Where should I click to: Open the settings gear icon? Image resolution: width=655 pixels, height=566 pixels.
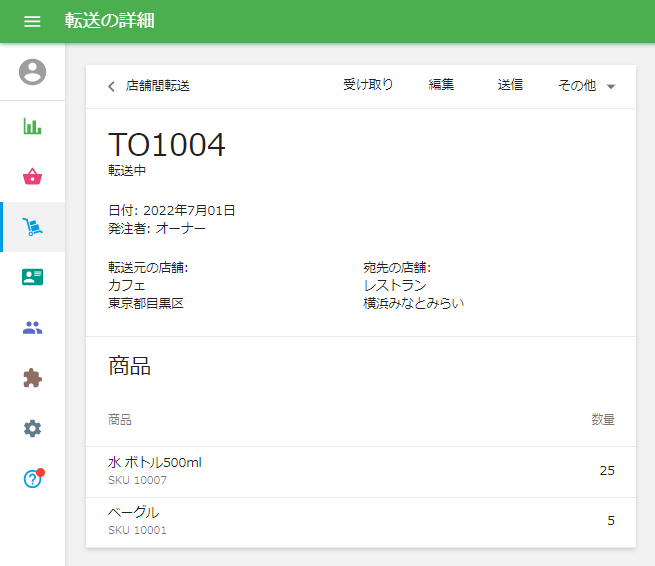pos(32,428)
